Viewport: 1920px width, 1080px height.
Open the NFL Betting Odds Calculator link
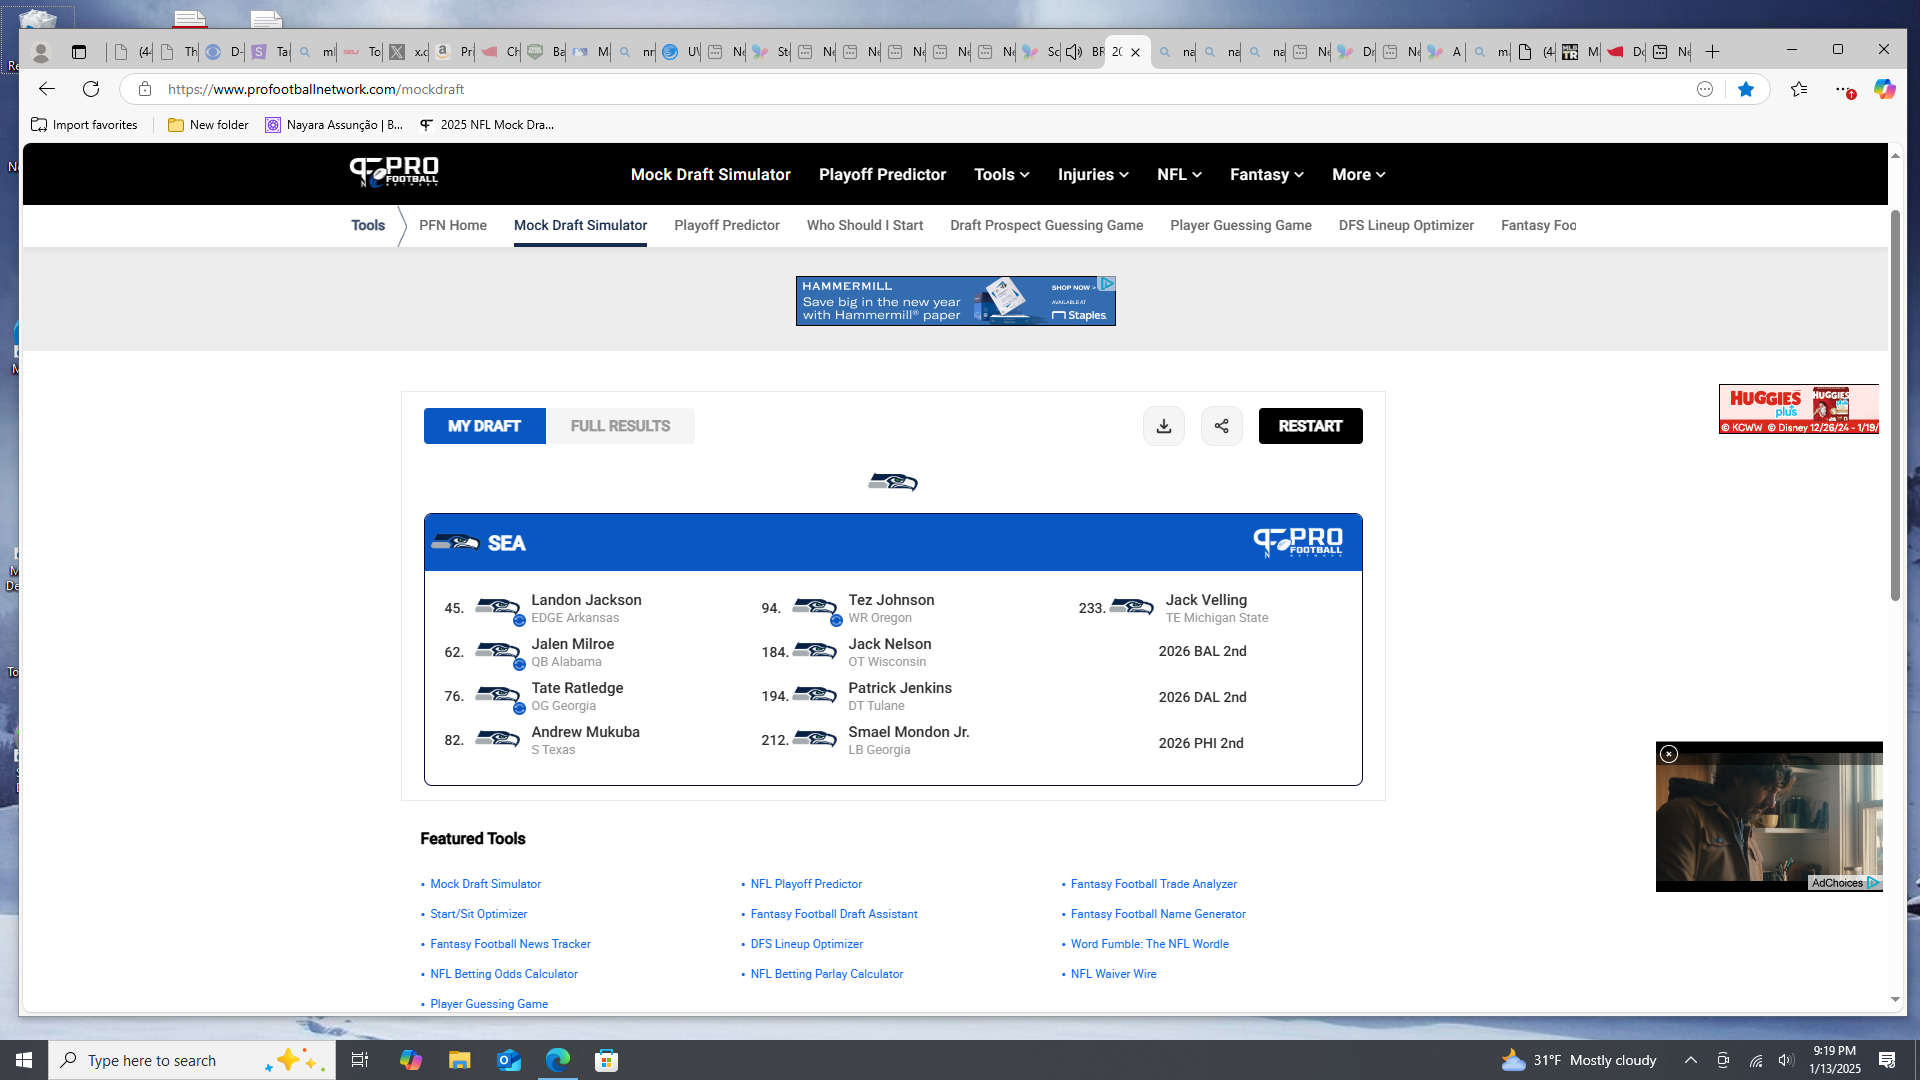coord(503,974)
